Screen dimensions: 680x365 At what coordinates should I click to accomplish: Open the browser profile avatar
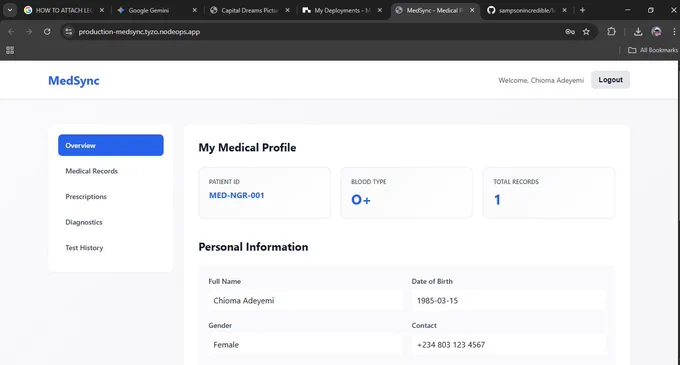pos(656,32)
